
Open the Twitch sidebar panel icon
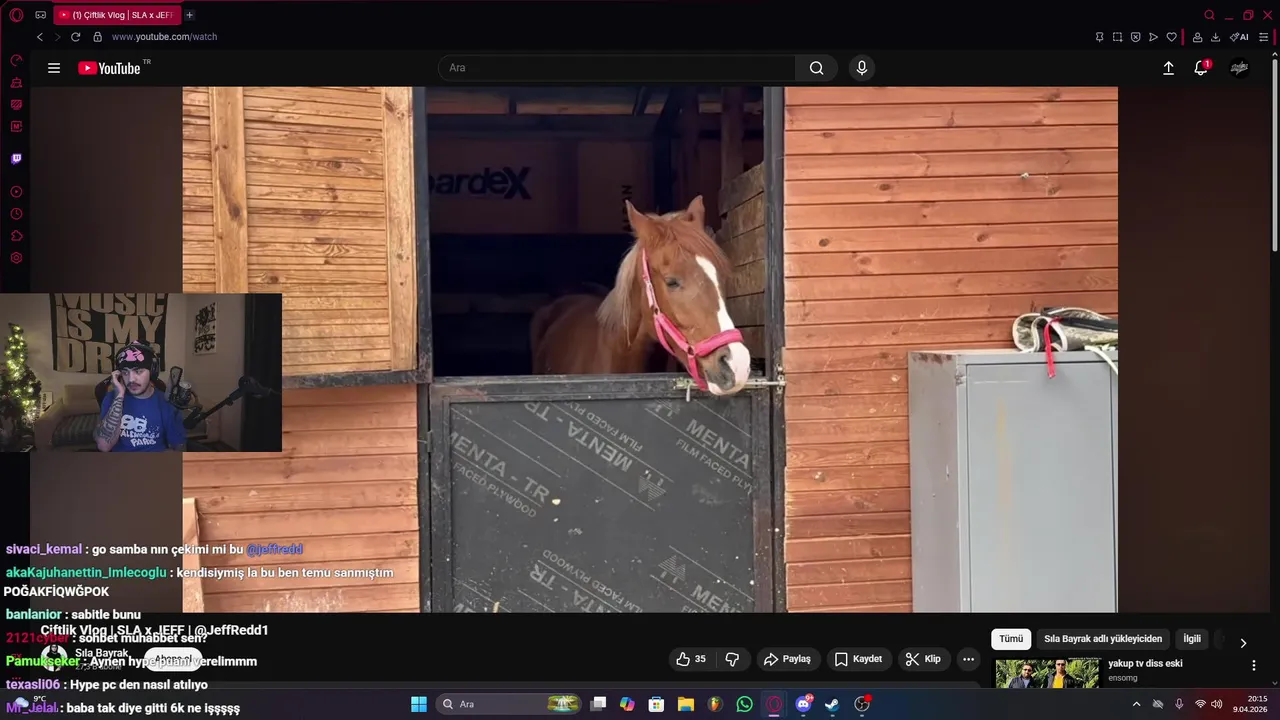pos(16,159)
